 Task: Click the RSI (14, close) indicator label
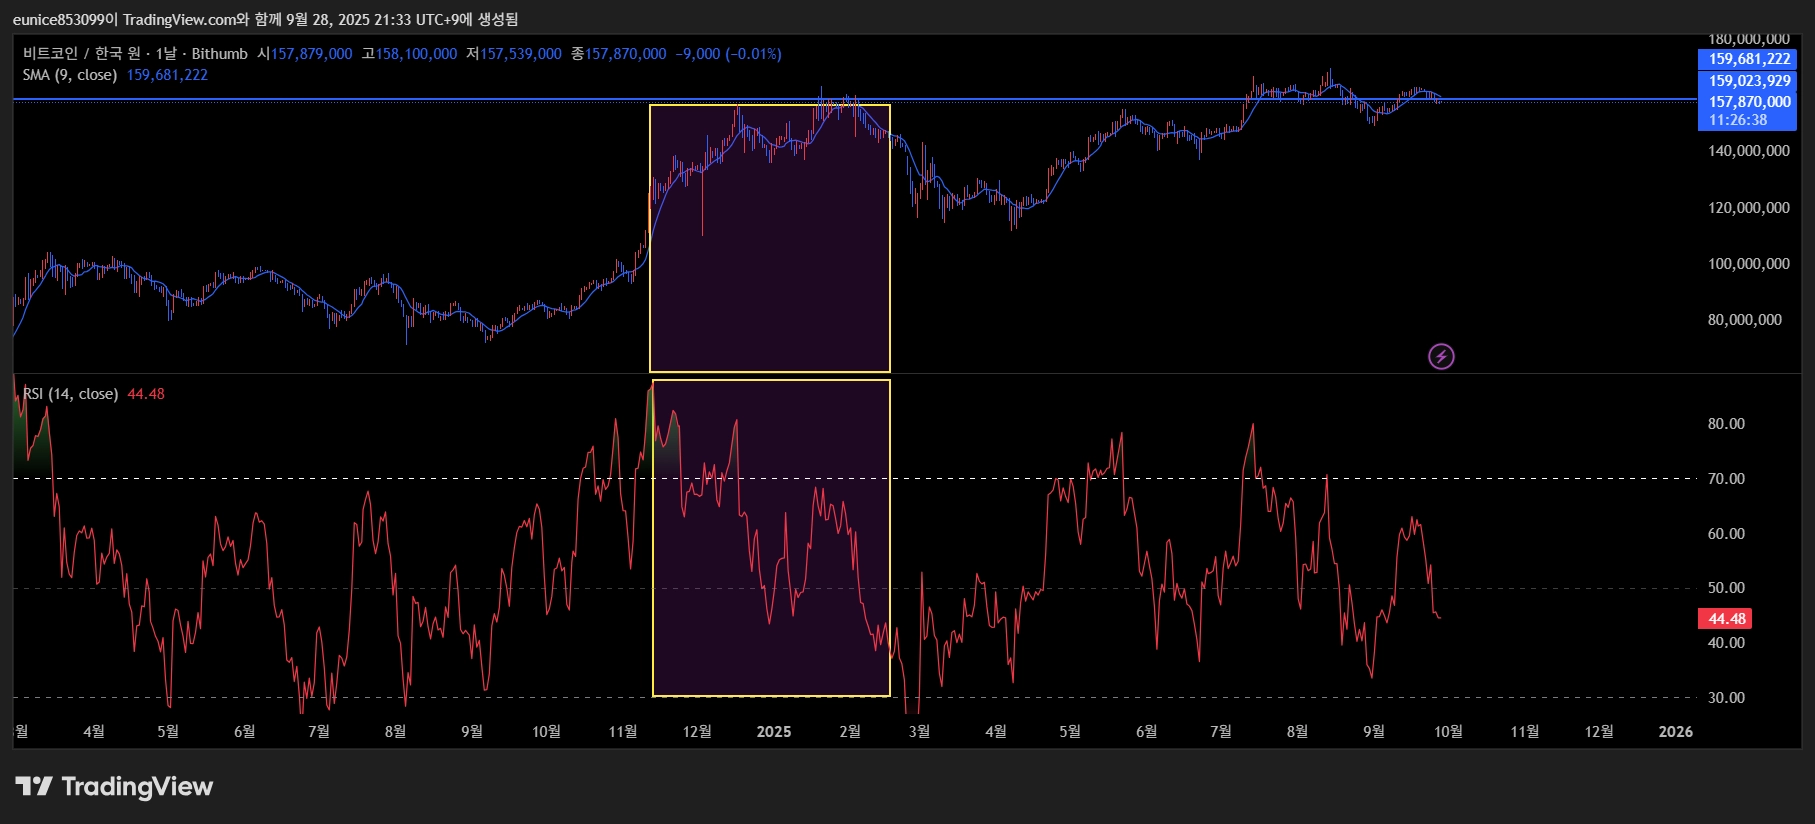point(70,394)
